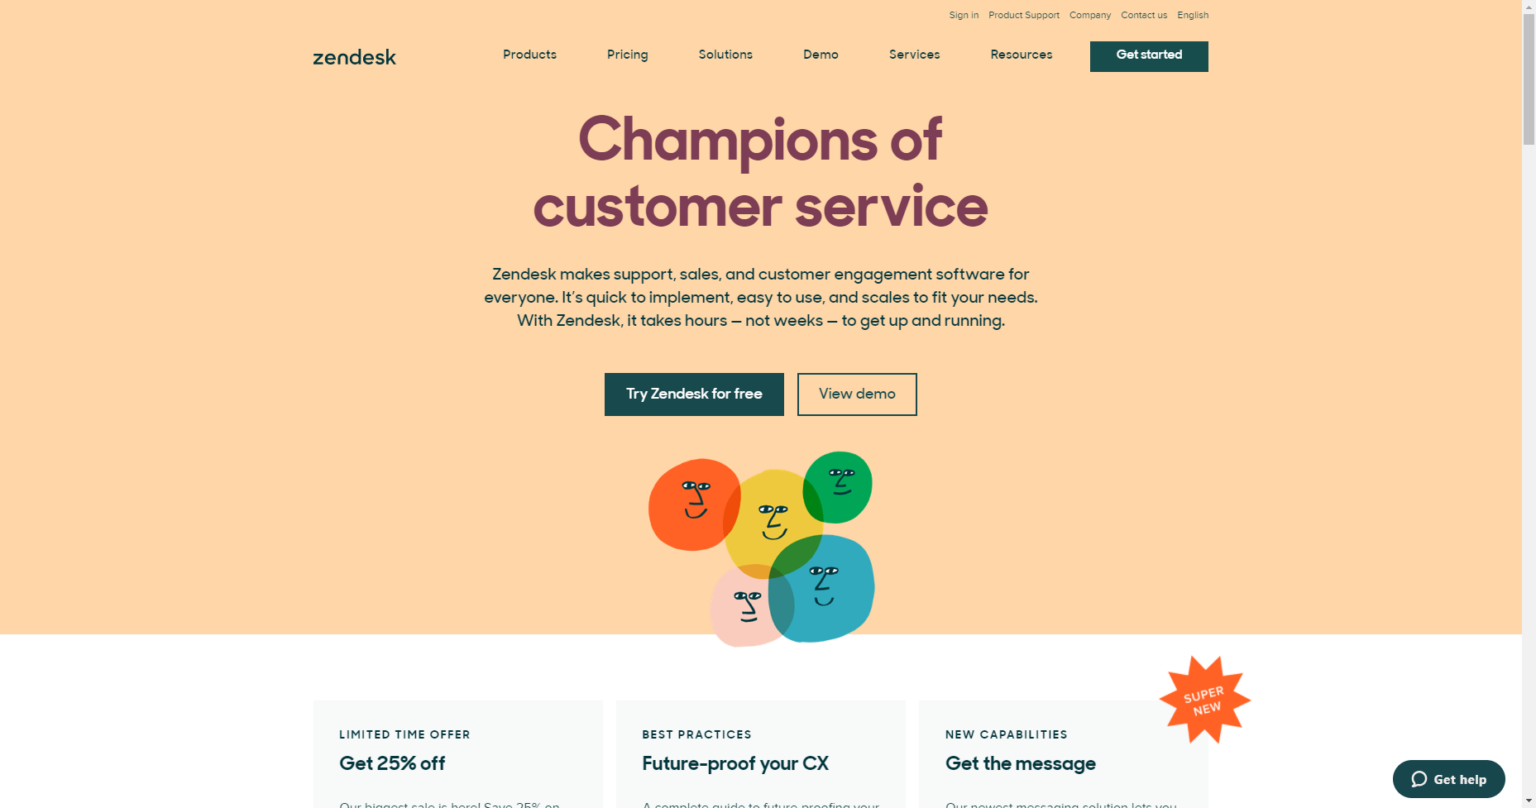Open the English language selector
1536x808 pixels.
click(x=1192, y=15)
